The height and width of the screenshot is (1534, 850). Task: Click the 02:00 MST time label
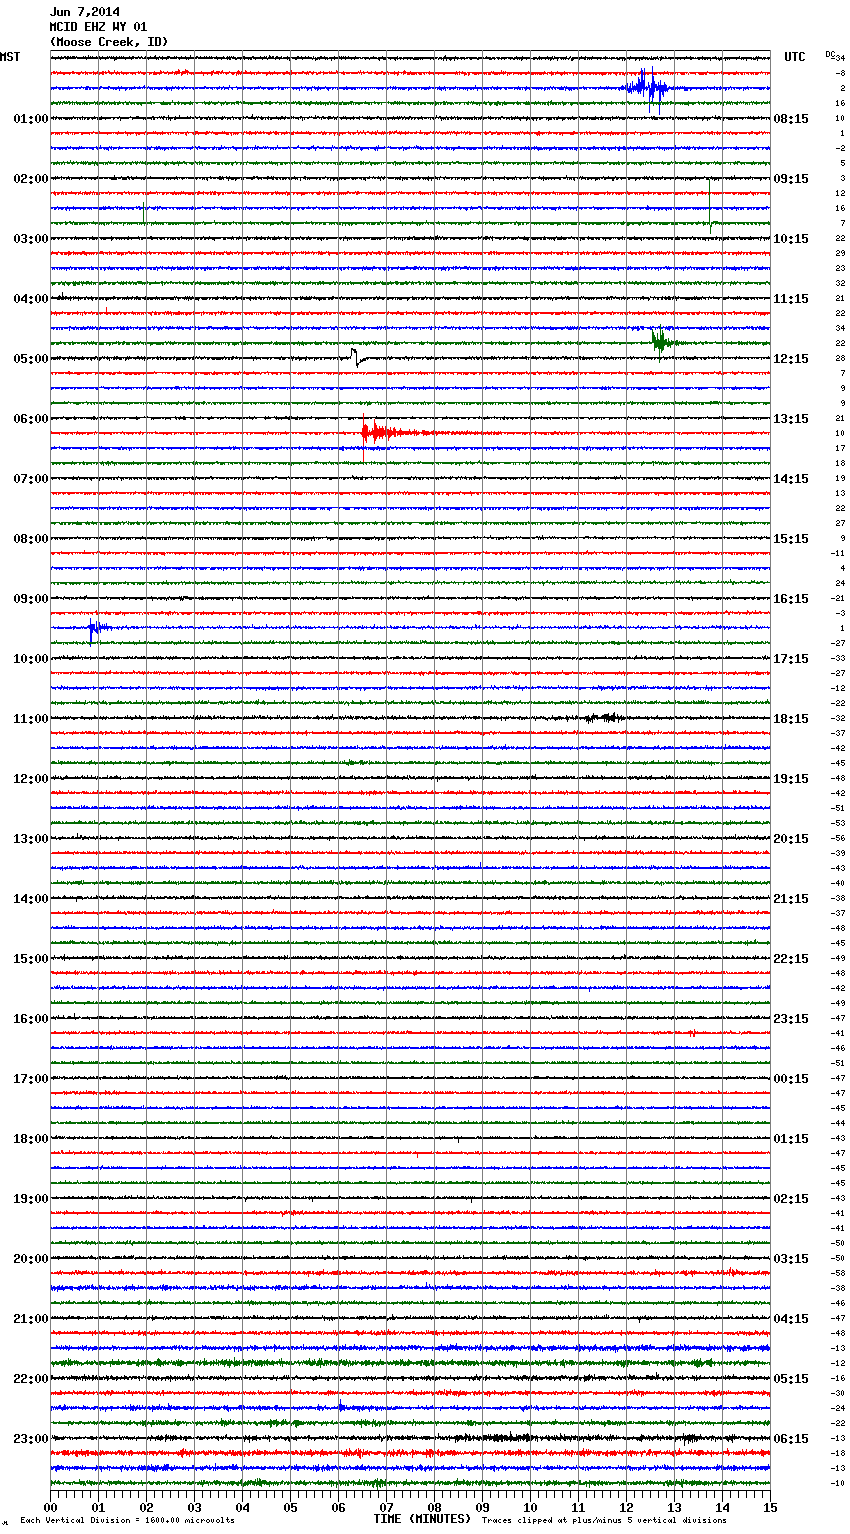(x=31, y=179)
